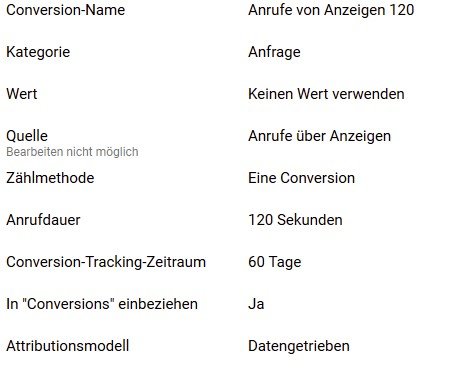Open the Anfrage category value

(x=274, y=53)
